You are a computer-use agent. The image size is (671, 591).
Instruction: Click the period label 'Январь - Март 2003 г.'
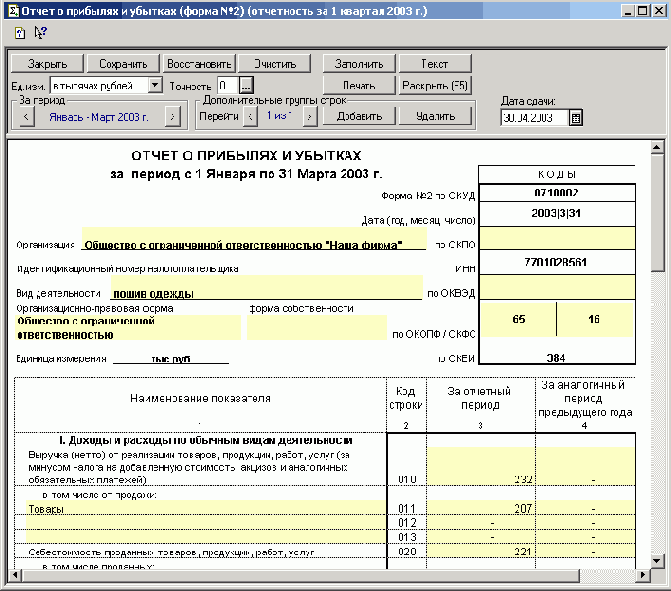[x=99, y=117]
